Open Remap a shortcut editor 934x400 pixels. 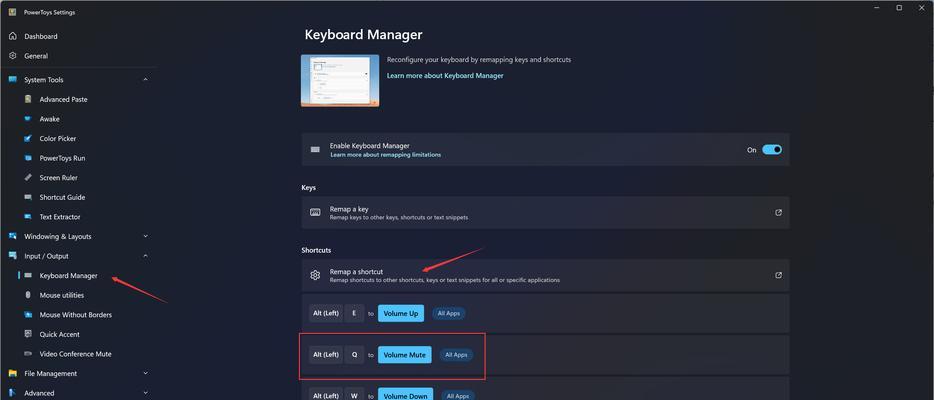click(x=545, y=275)
